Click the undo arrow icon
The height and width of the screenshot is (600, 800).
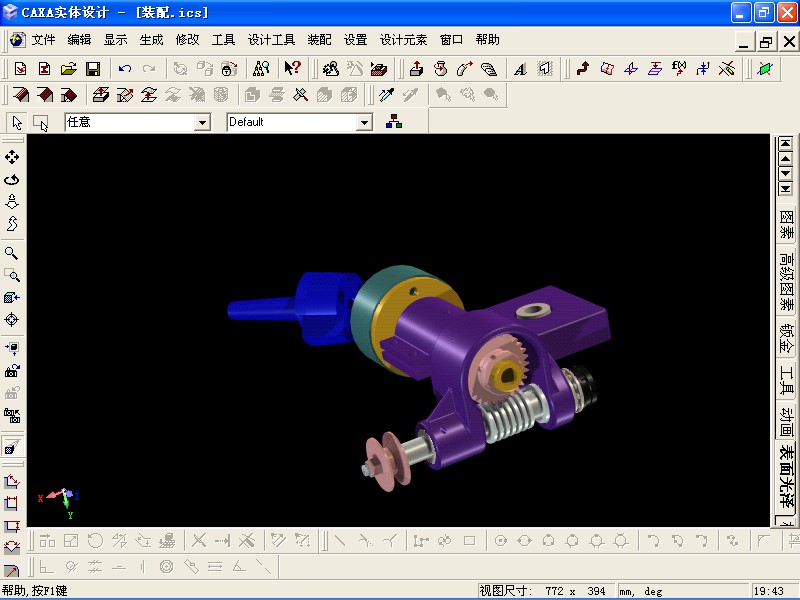(124, 68)
